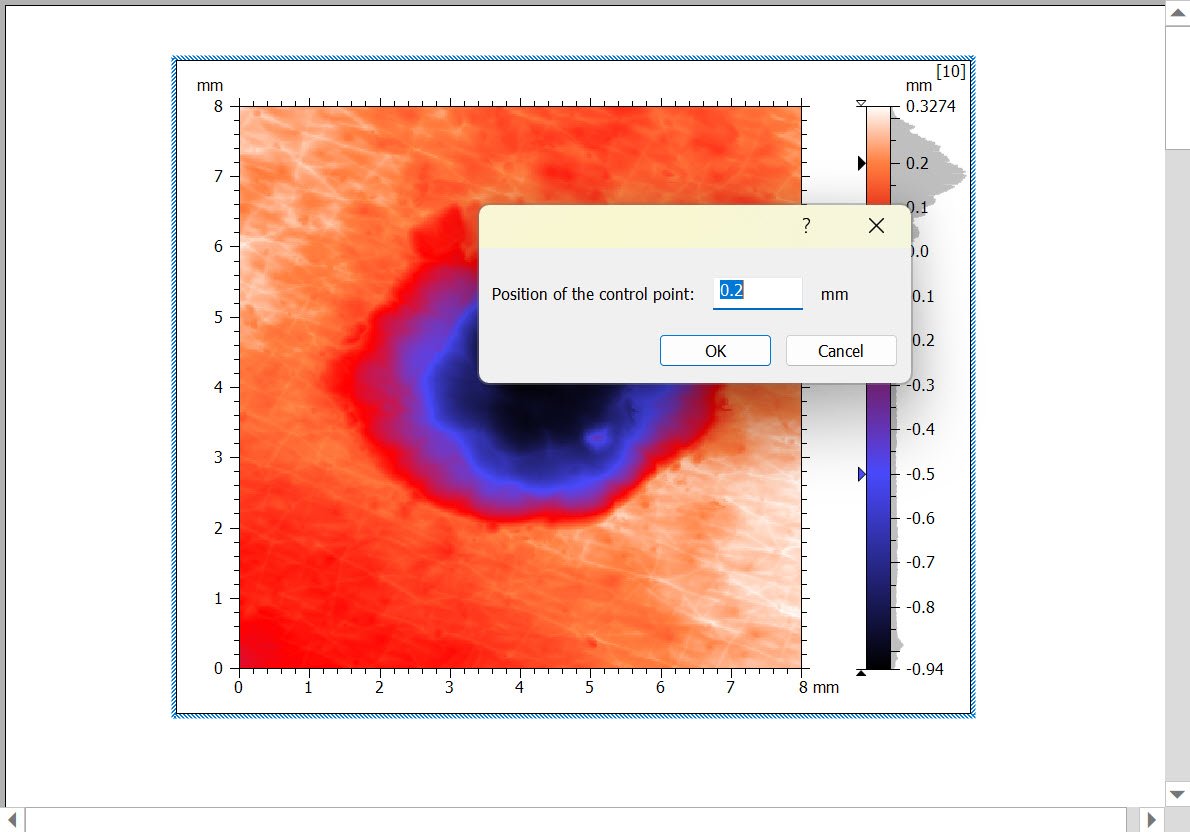Click the horizontal scrollbar right arrow
The height and width of the screenshot is (832, 1190).
[x=1151, y=820]
